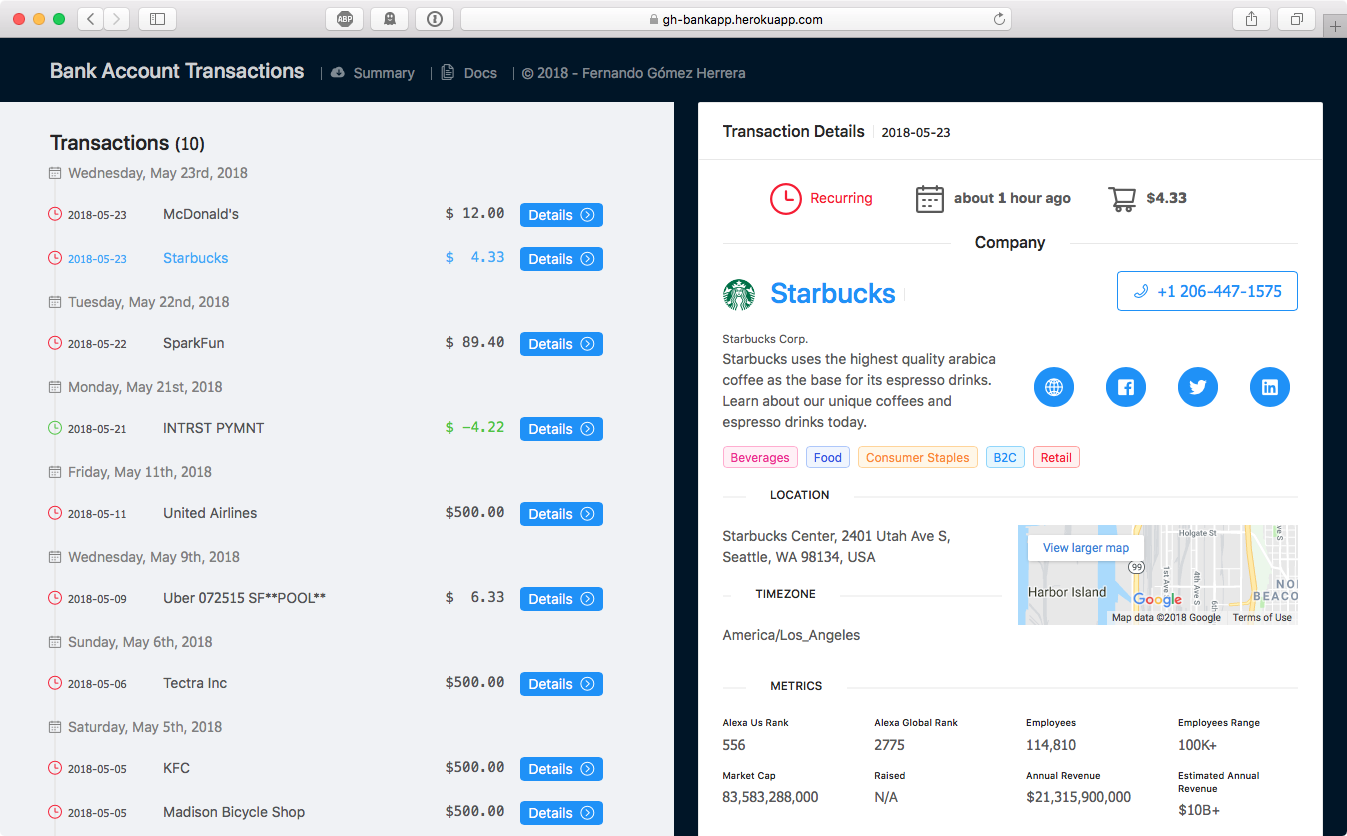
Task: Click the Safari sidebar toggle icon
Action: [x=157, y=19]
